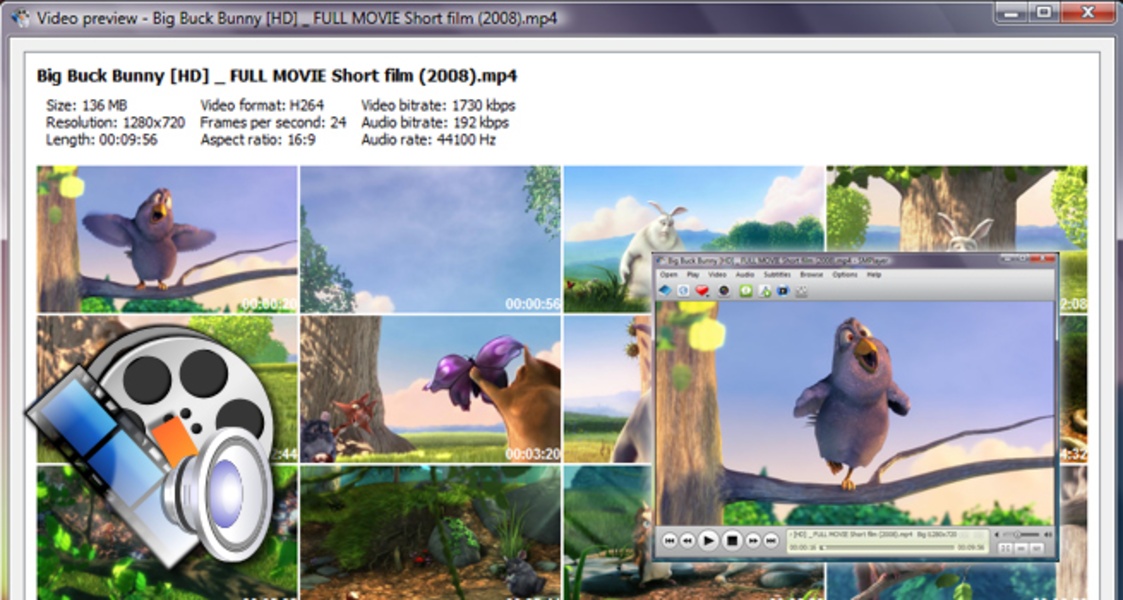
Task: Open Preferences tools icon in SMPlayer toolbar
Action: point(801,291)
